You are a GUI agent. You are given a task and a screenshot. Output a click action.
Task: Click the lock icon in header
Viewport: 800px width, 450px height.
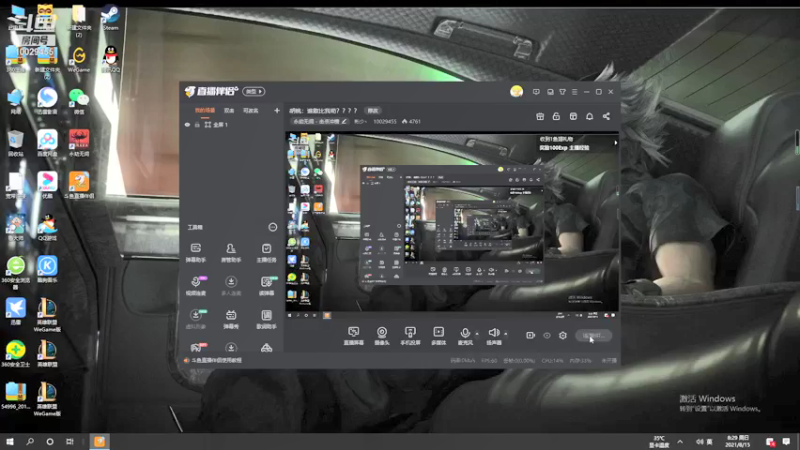(x=556, y=116)
